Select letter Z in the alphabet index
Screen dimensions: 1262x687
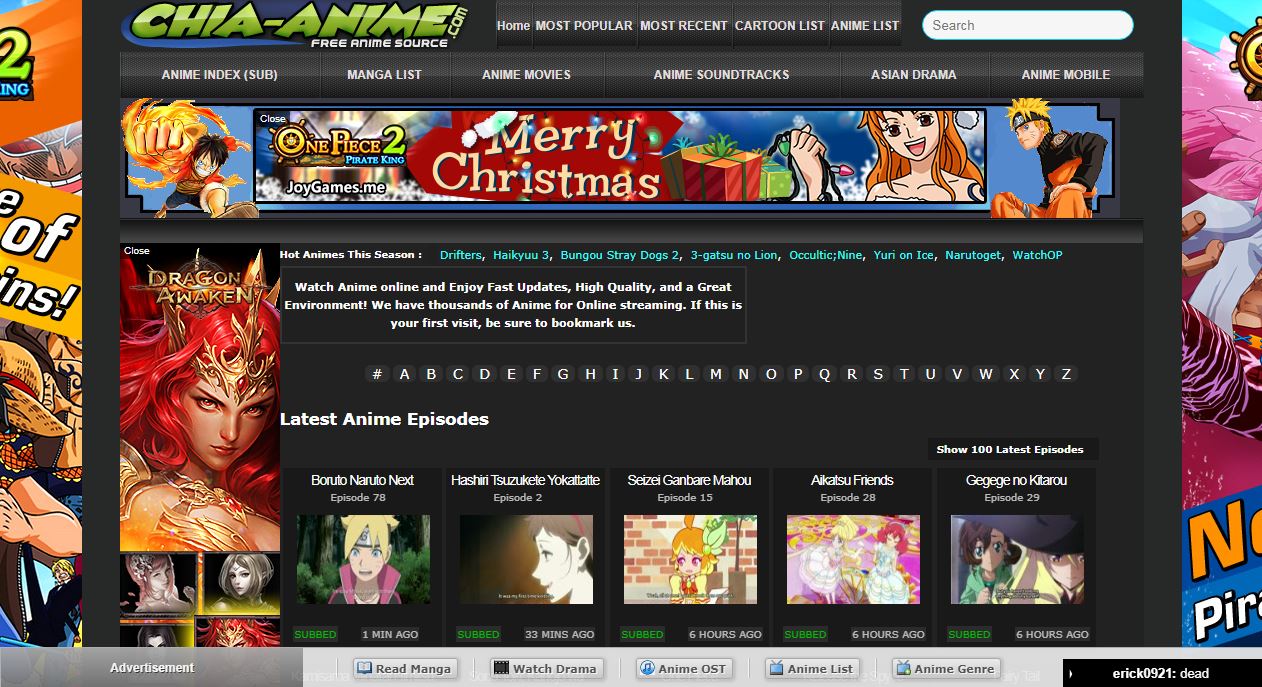[x=1066, y=374]
